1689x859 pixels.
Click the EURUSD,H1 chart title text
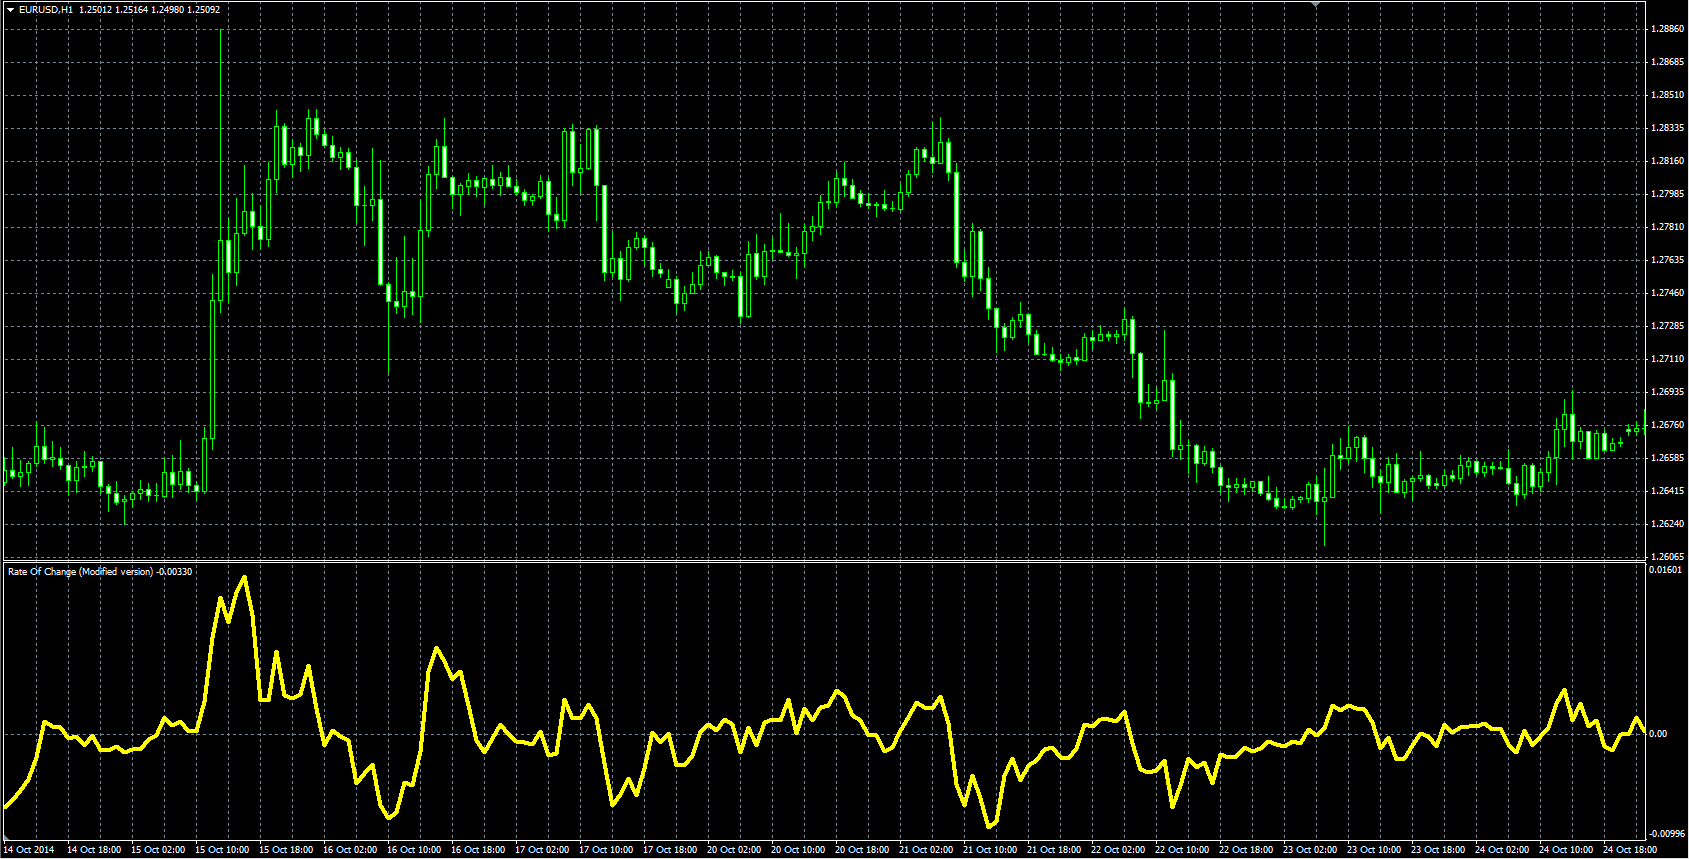(46, 9)
